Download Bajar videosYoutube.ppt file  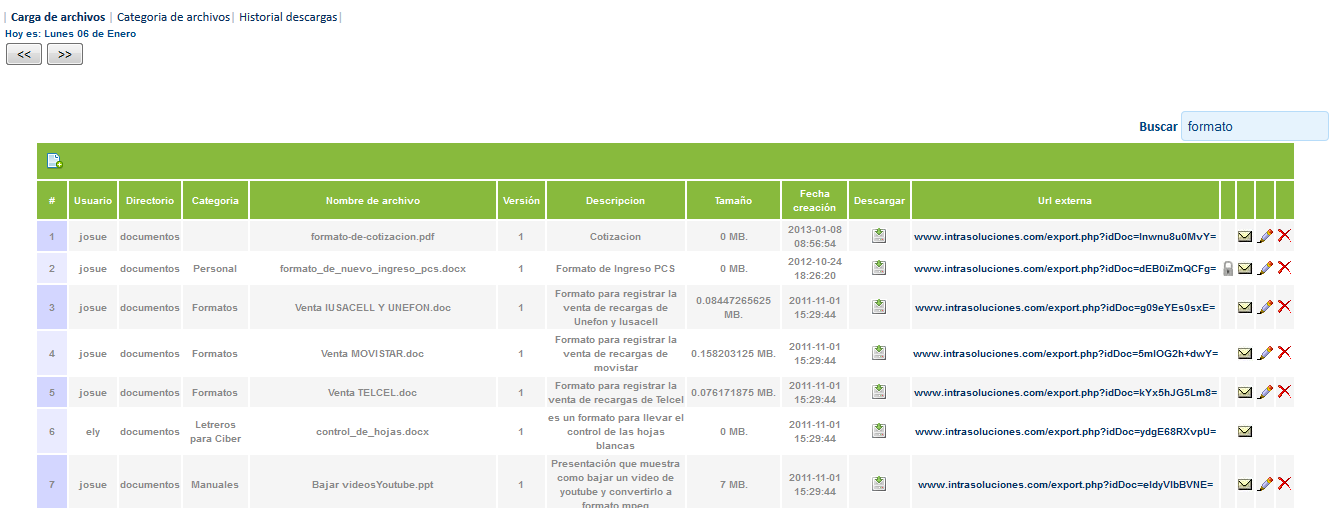(x=879, y=484)
